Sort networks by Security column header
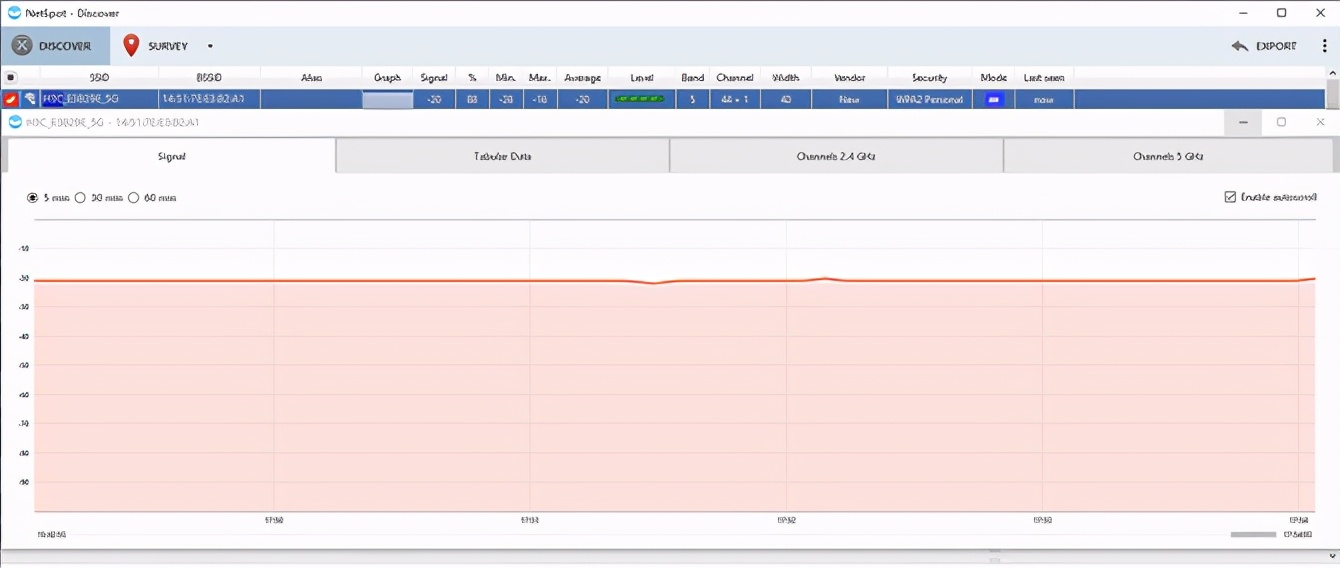This screenshot has width=1340, height=568. pos(929,77)
